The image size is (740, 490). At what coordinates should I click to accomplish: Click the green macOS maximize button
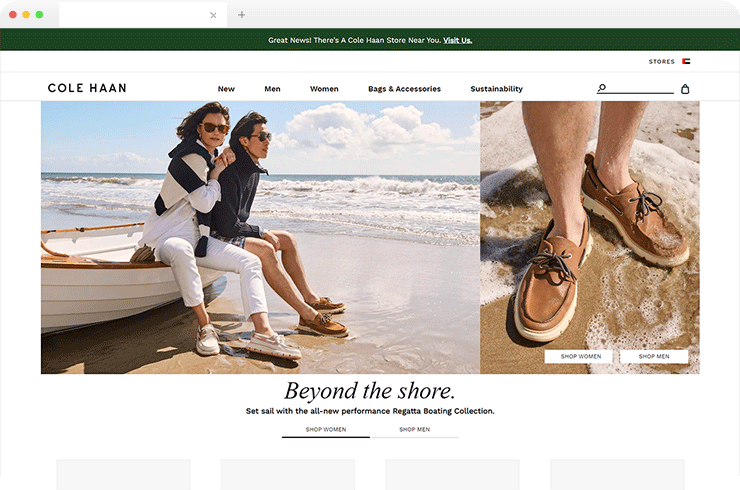pyautogui.click(x=39, y=15)
